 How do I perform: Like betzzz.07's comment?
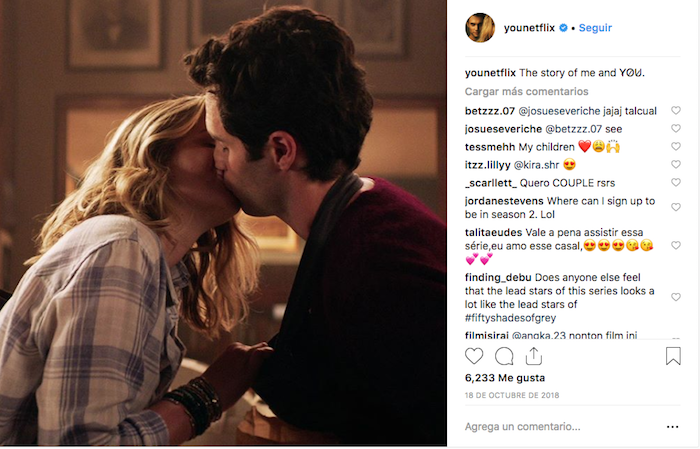click(x=676, y=110)
